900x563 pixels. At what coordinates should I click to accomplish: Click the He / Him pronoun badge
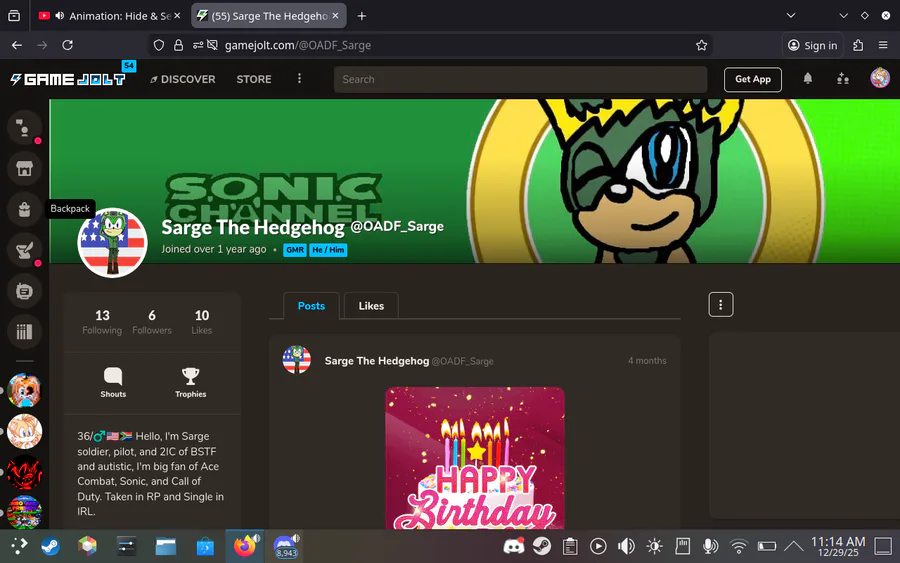point(328,250)
